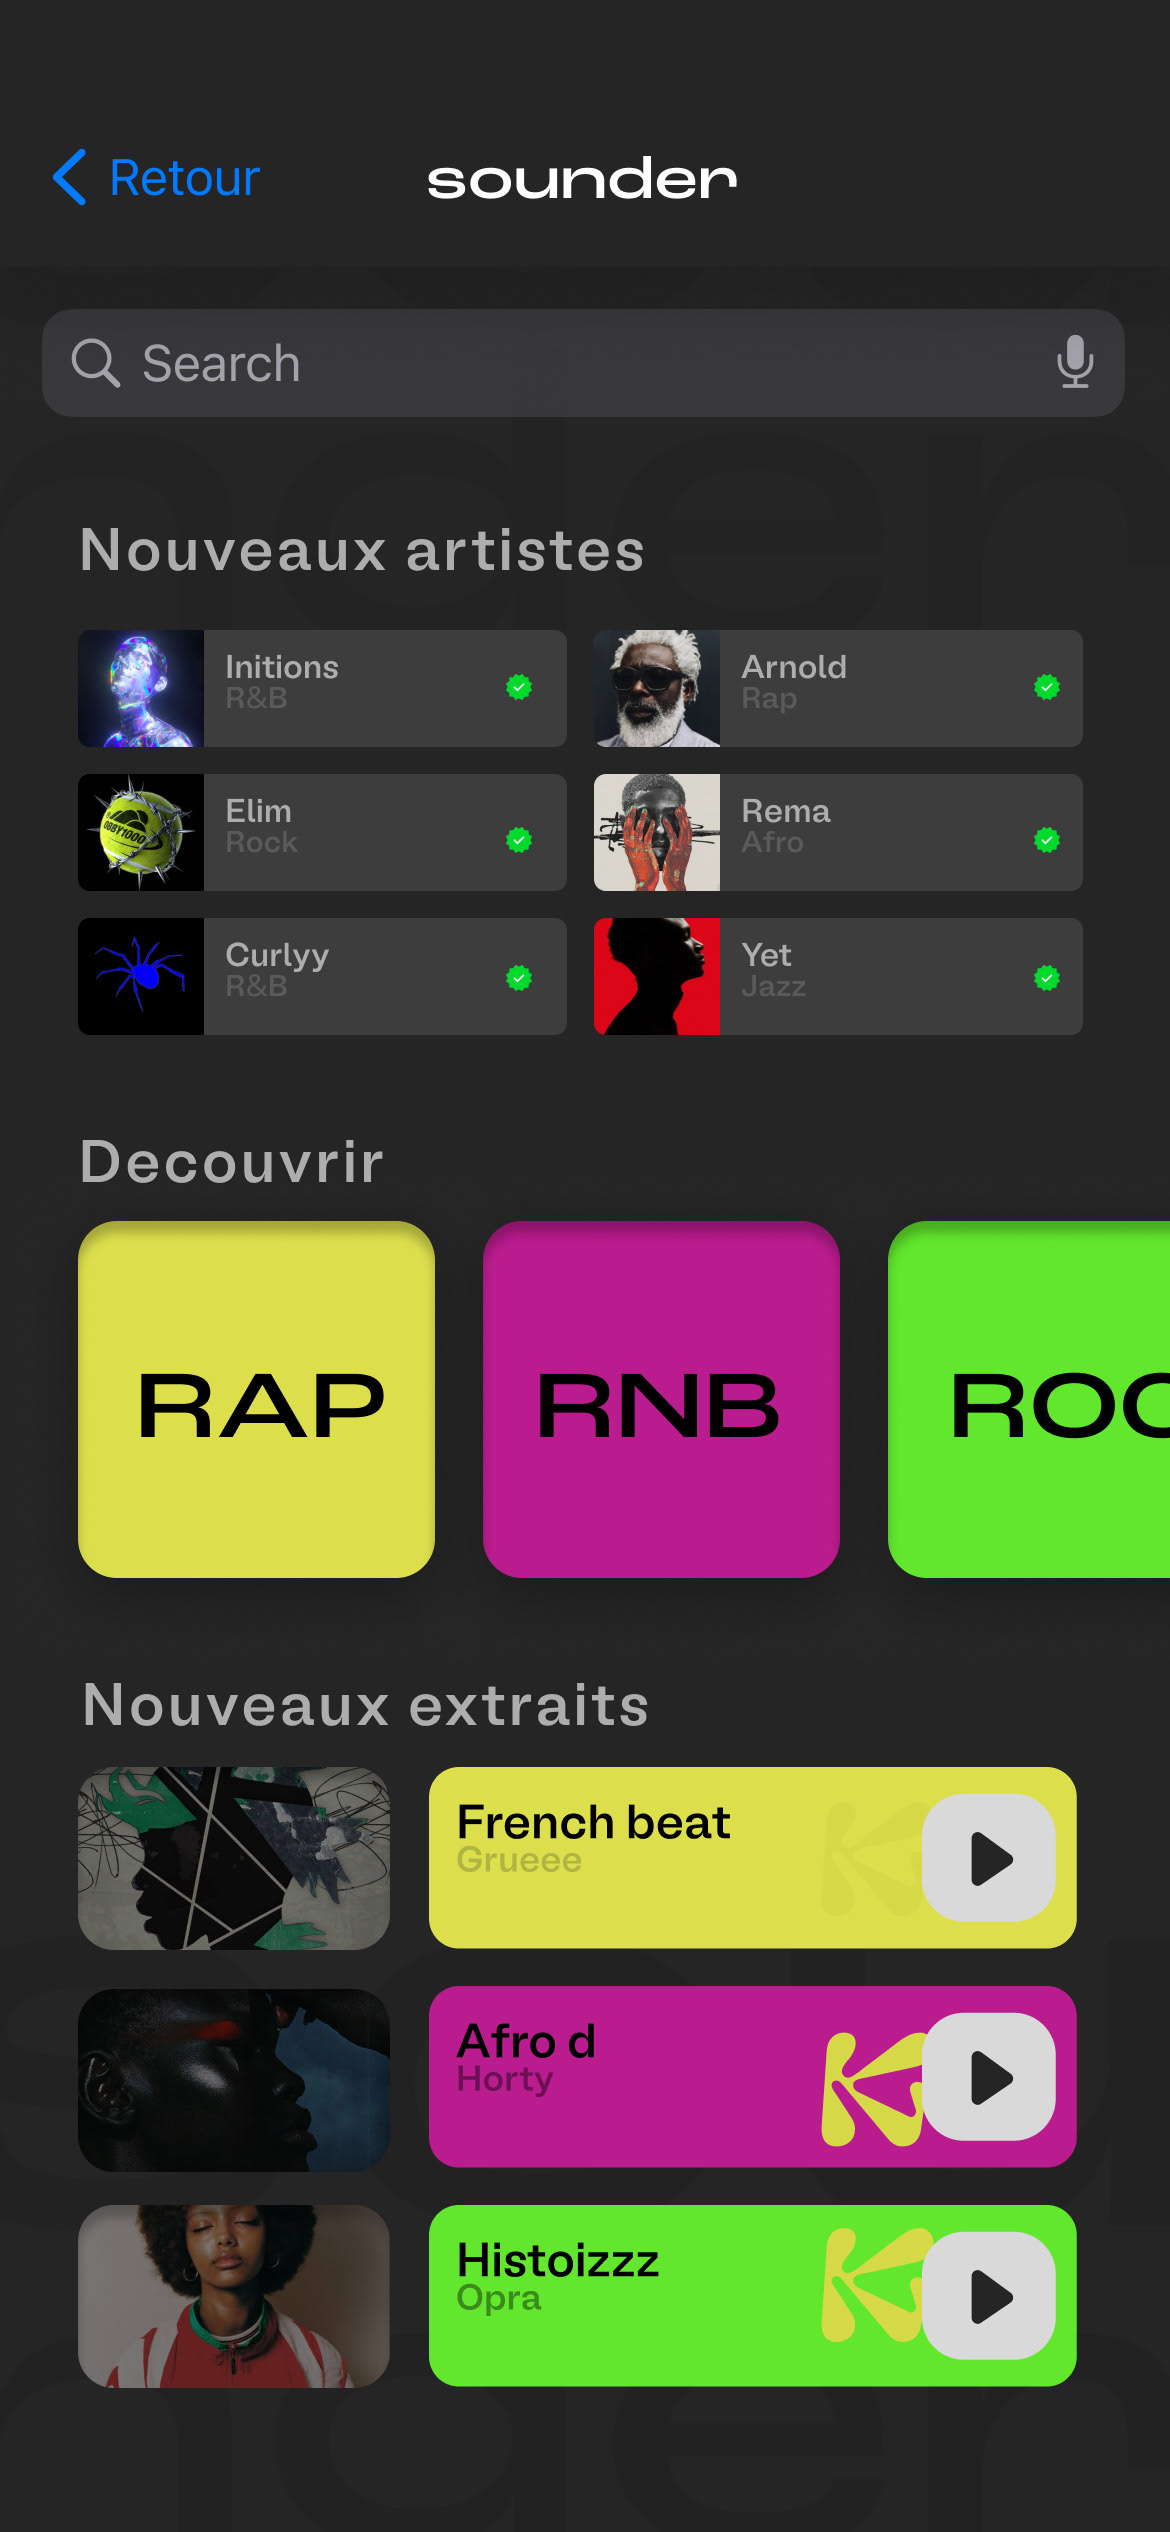Viewport: 1170px width, 2532px height.
Task: Select the green verified badge on Initions
Action: 519,687
